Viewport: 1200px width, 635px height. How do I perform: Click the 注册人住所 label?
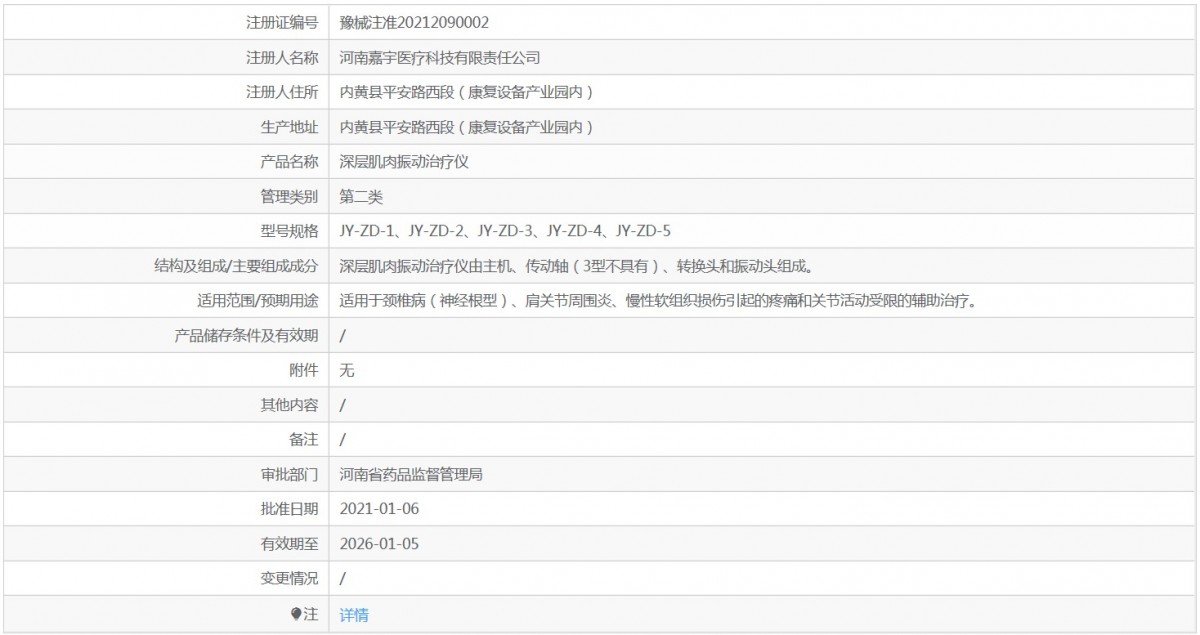coord(283,92)
